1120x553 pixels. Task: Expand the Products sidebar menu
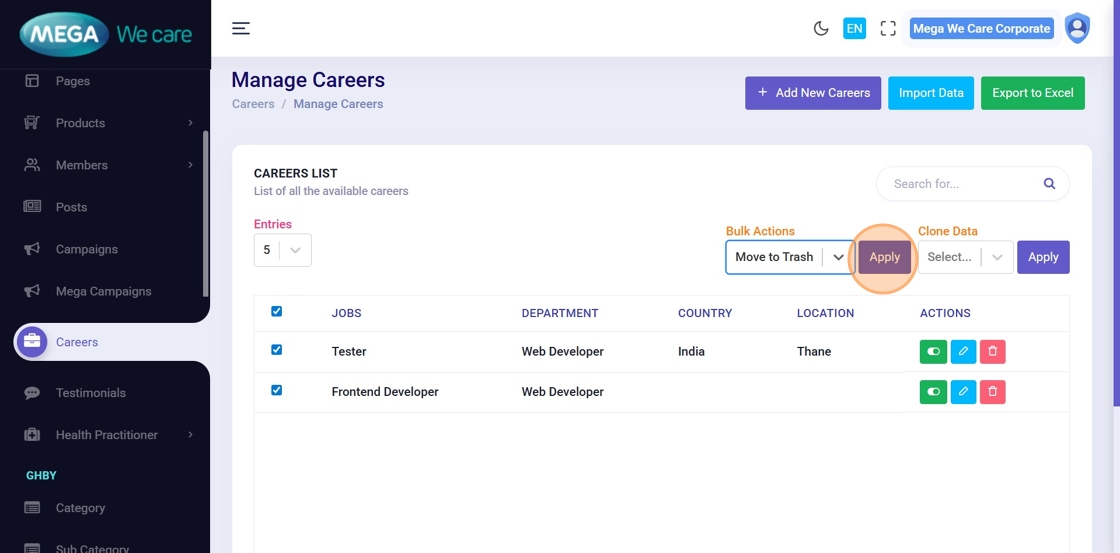108,123
